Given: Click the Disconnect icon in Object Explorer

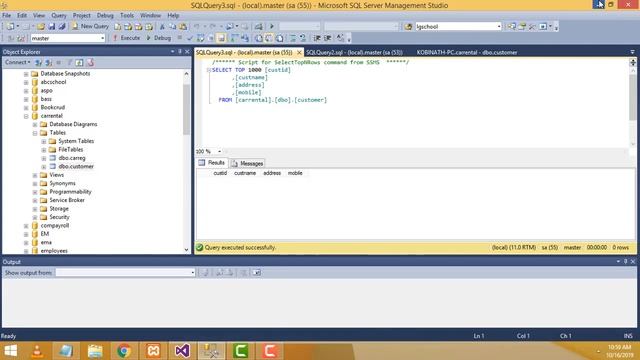Looking at the screenshot, I should click(49, 62).
